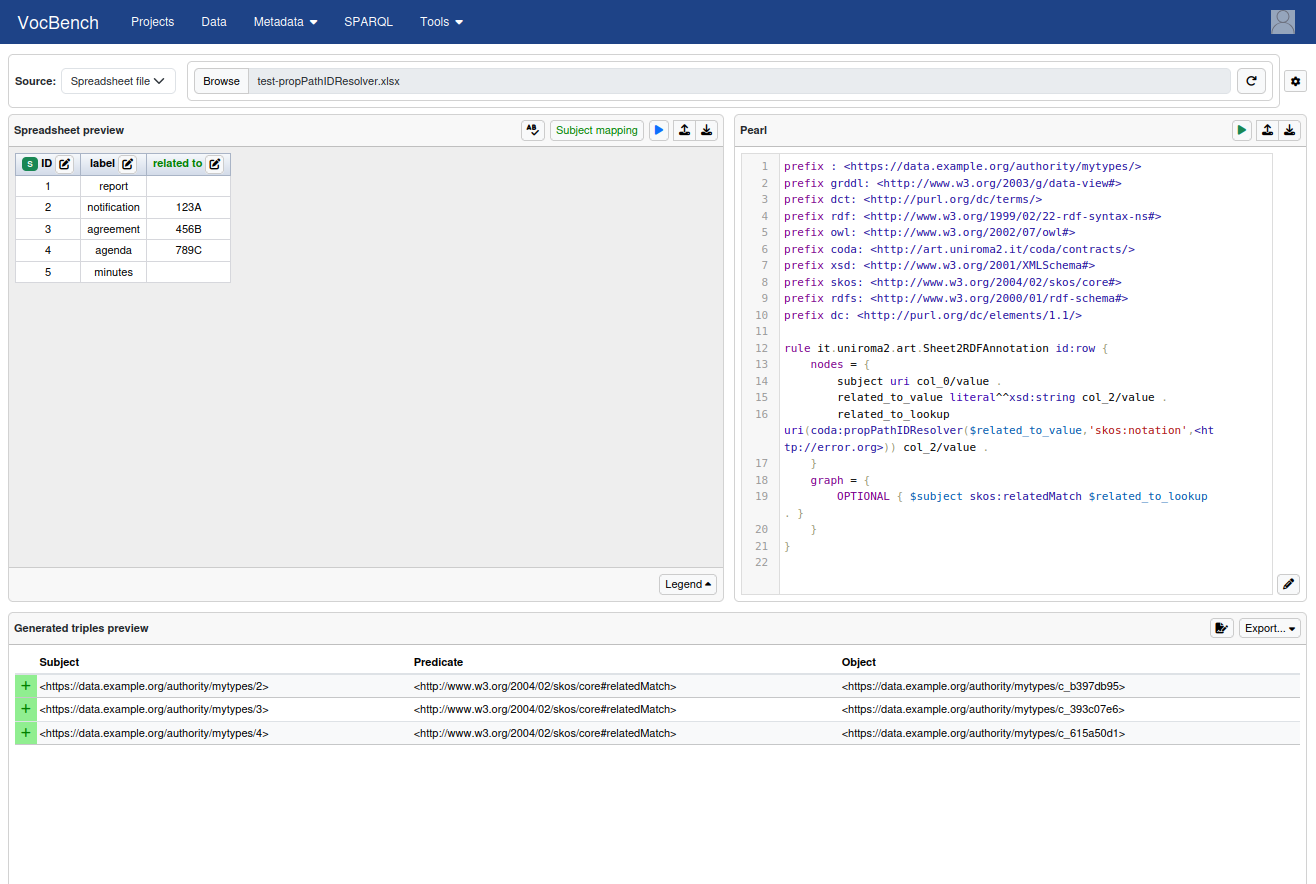The width and height of the screenshot is (1316, 884).
Task: Click the upload icon in Pearl panel header
Action: click(x=1266, y=130)
